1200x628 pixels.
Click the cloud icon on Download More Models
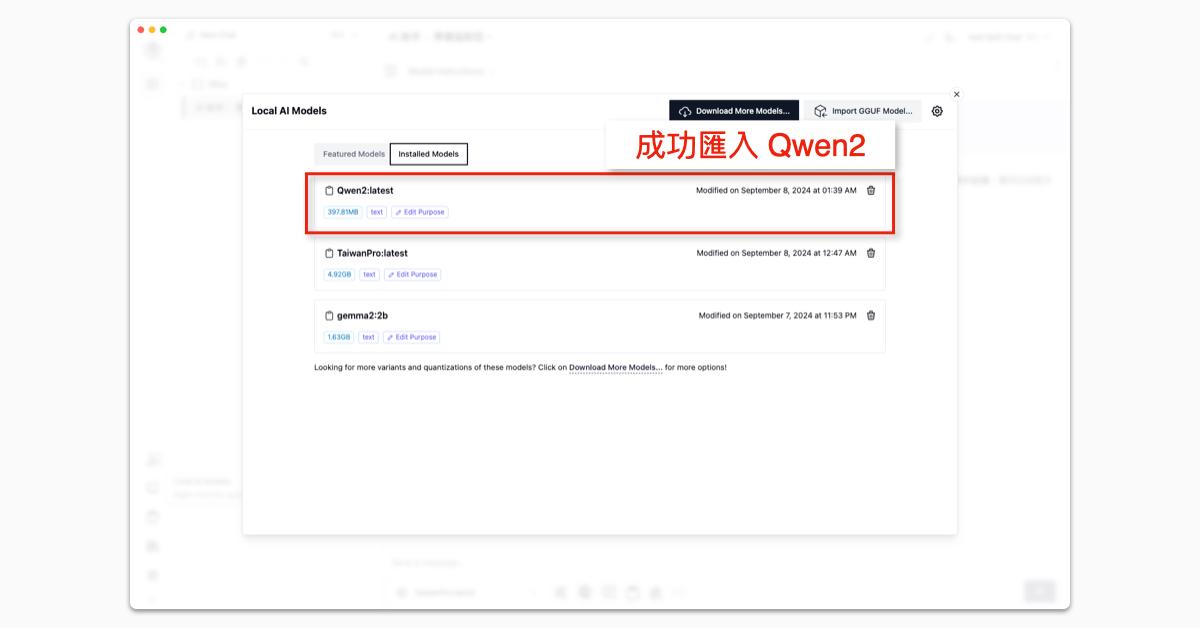(685, 111)
